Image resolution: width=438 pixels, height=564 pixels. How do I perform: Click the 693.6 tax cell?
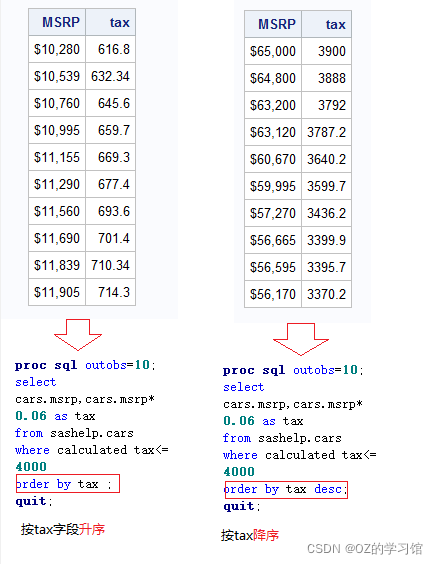110,211
